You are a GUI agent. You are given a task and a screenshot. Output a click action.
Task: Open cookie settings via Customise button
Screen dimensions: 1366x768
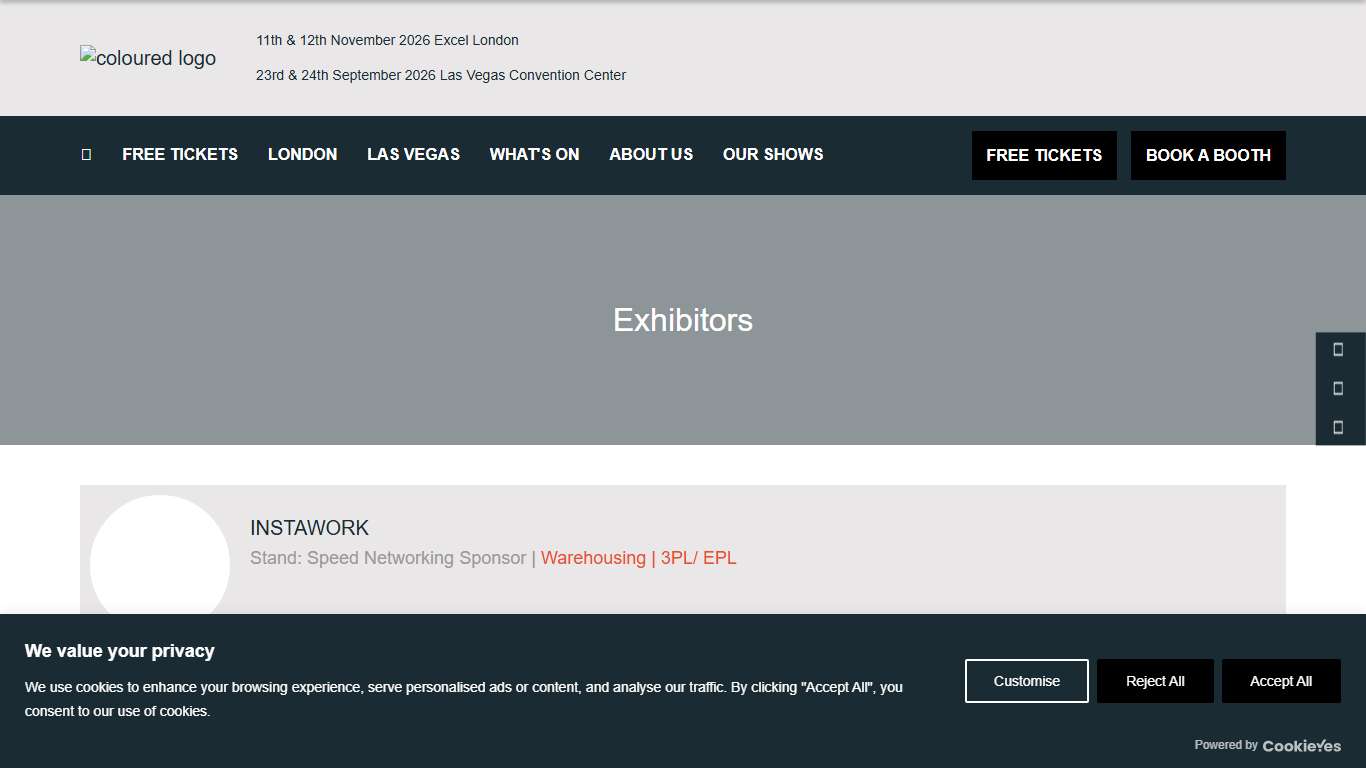1026,680
